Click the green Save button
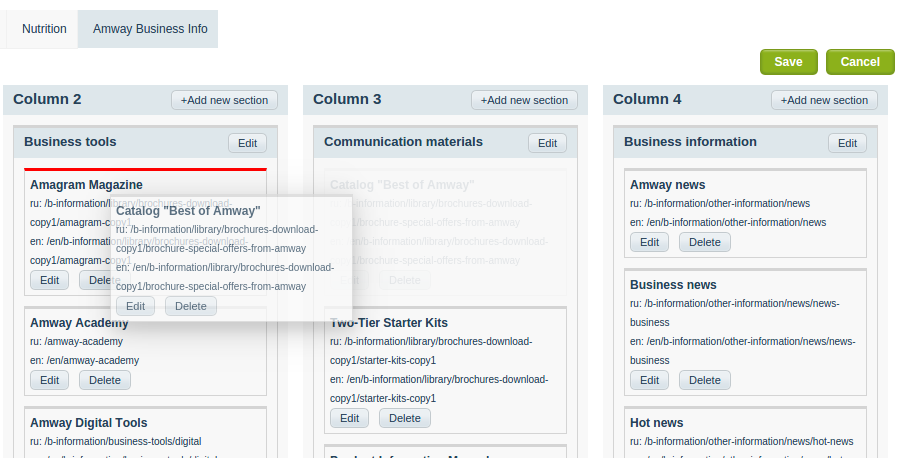The image size is (905, 458). (x=788, y=62)
